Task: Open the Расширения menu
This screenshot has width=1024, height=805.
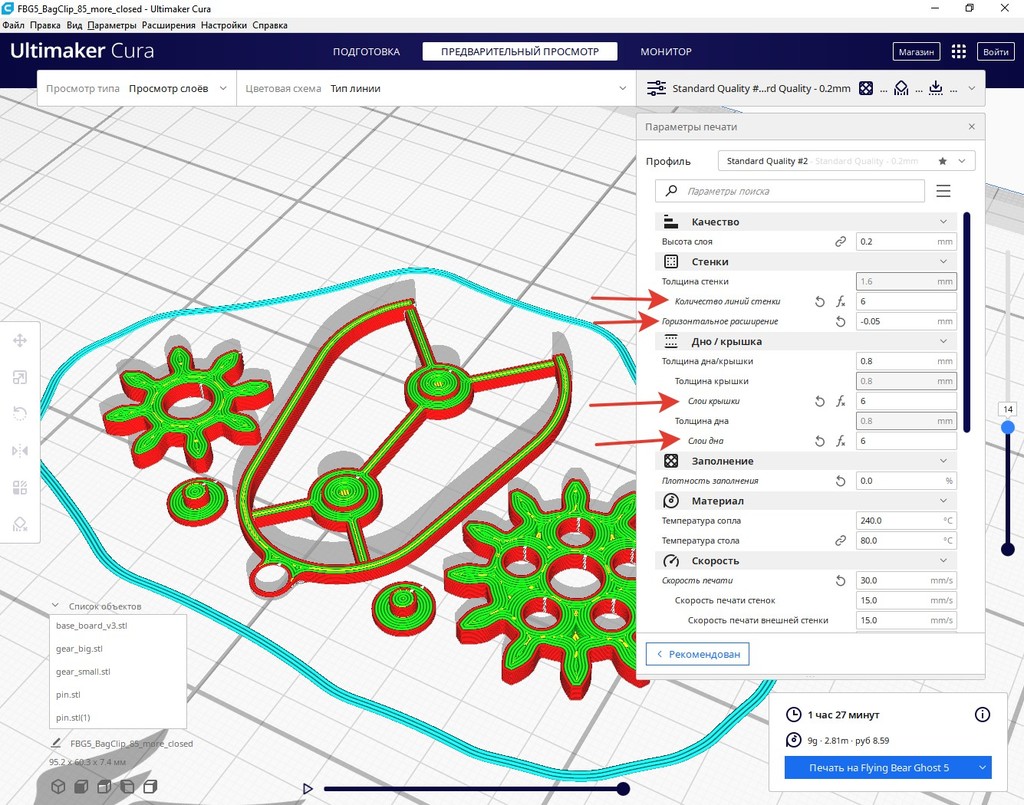Action: coord(168,25)
